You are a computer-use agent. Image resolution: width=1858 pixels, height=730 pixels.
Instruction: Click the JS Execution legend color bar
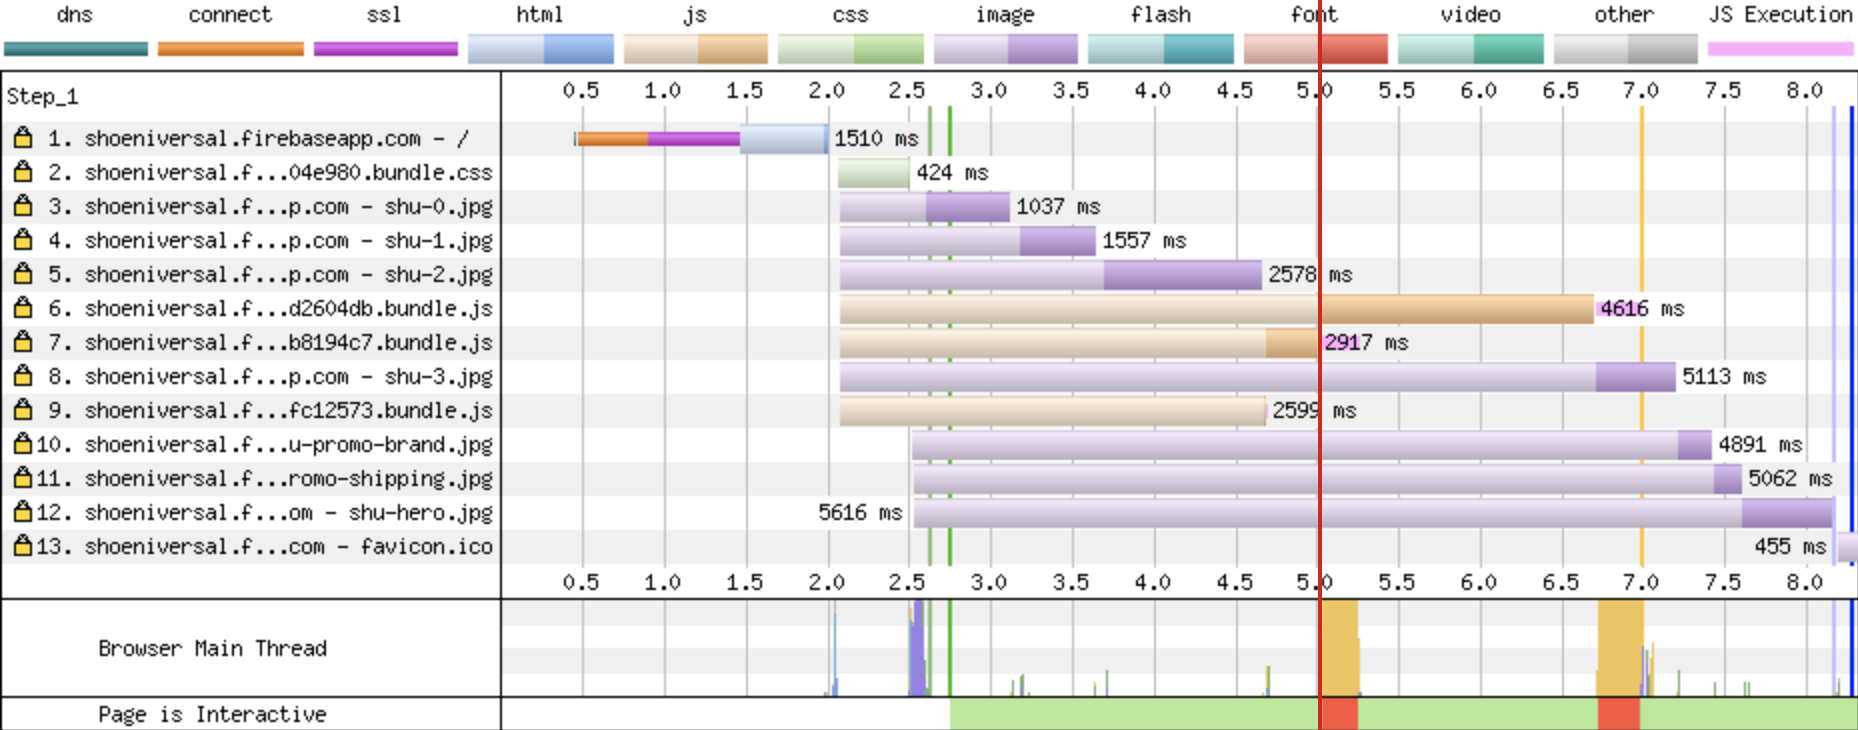coord(1781,49)
